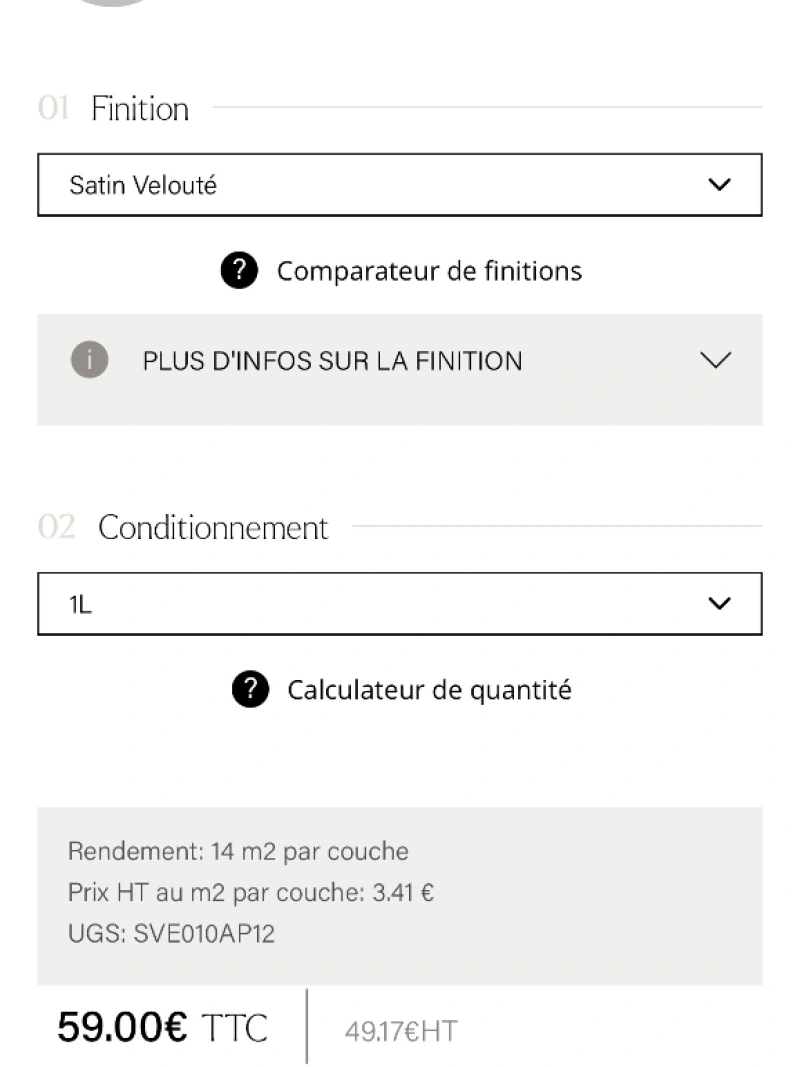Click the 59.00€ TTC price
This screenshot has height=1067, width=800.
[162, 1027]
